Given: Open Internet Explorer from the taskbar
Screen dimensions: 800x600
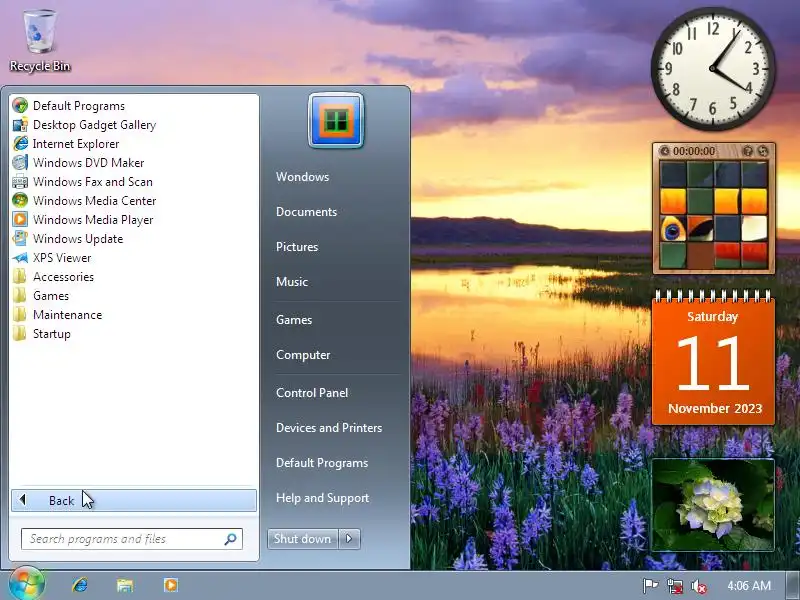Looking at the screenshot, I should pos(80,585).
